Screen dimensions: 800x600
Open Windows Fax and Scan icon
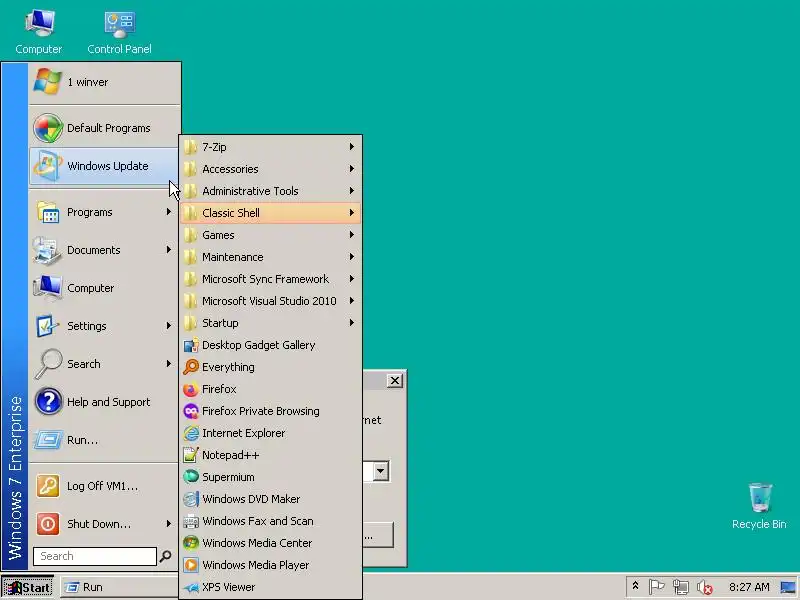click(x=190, y=521)
